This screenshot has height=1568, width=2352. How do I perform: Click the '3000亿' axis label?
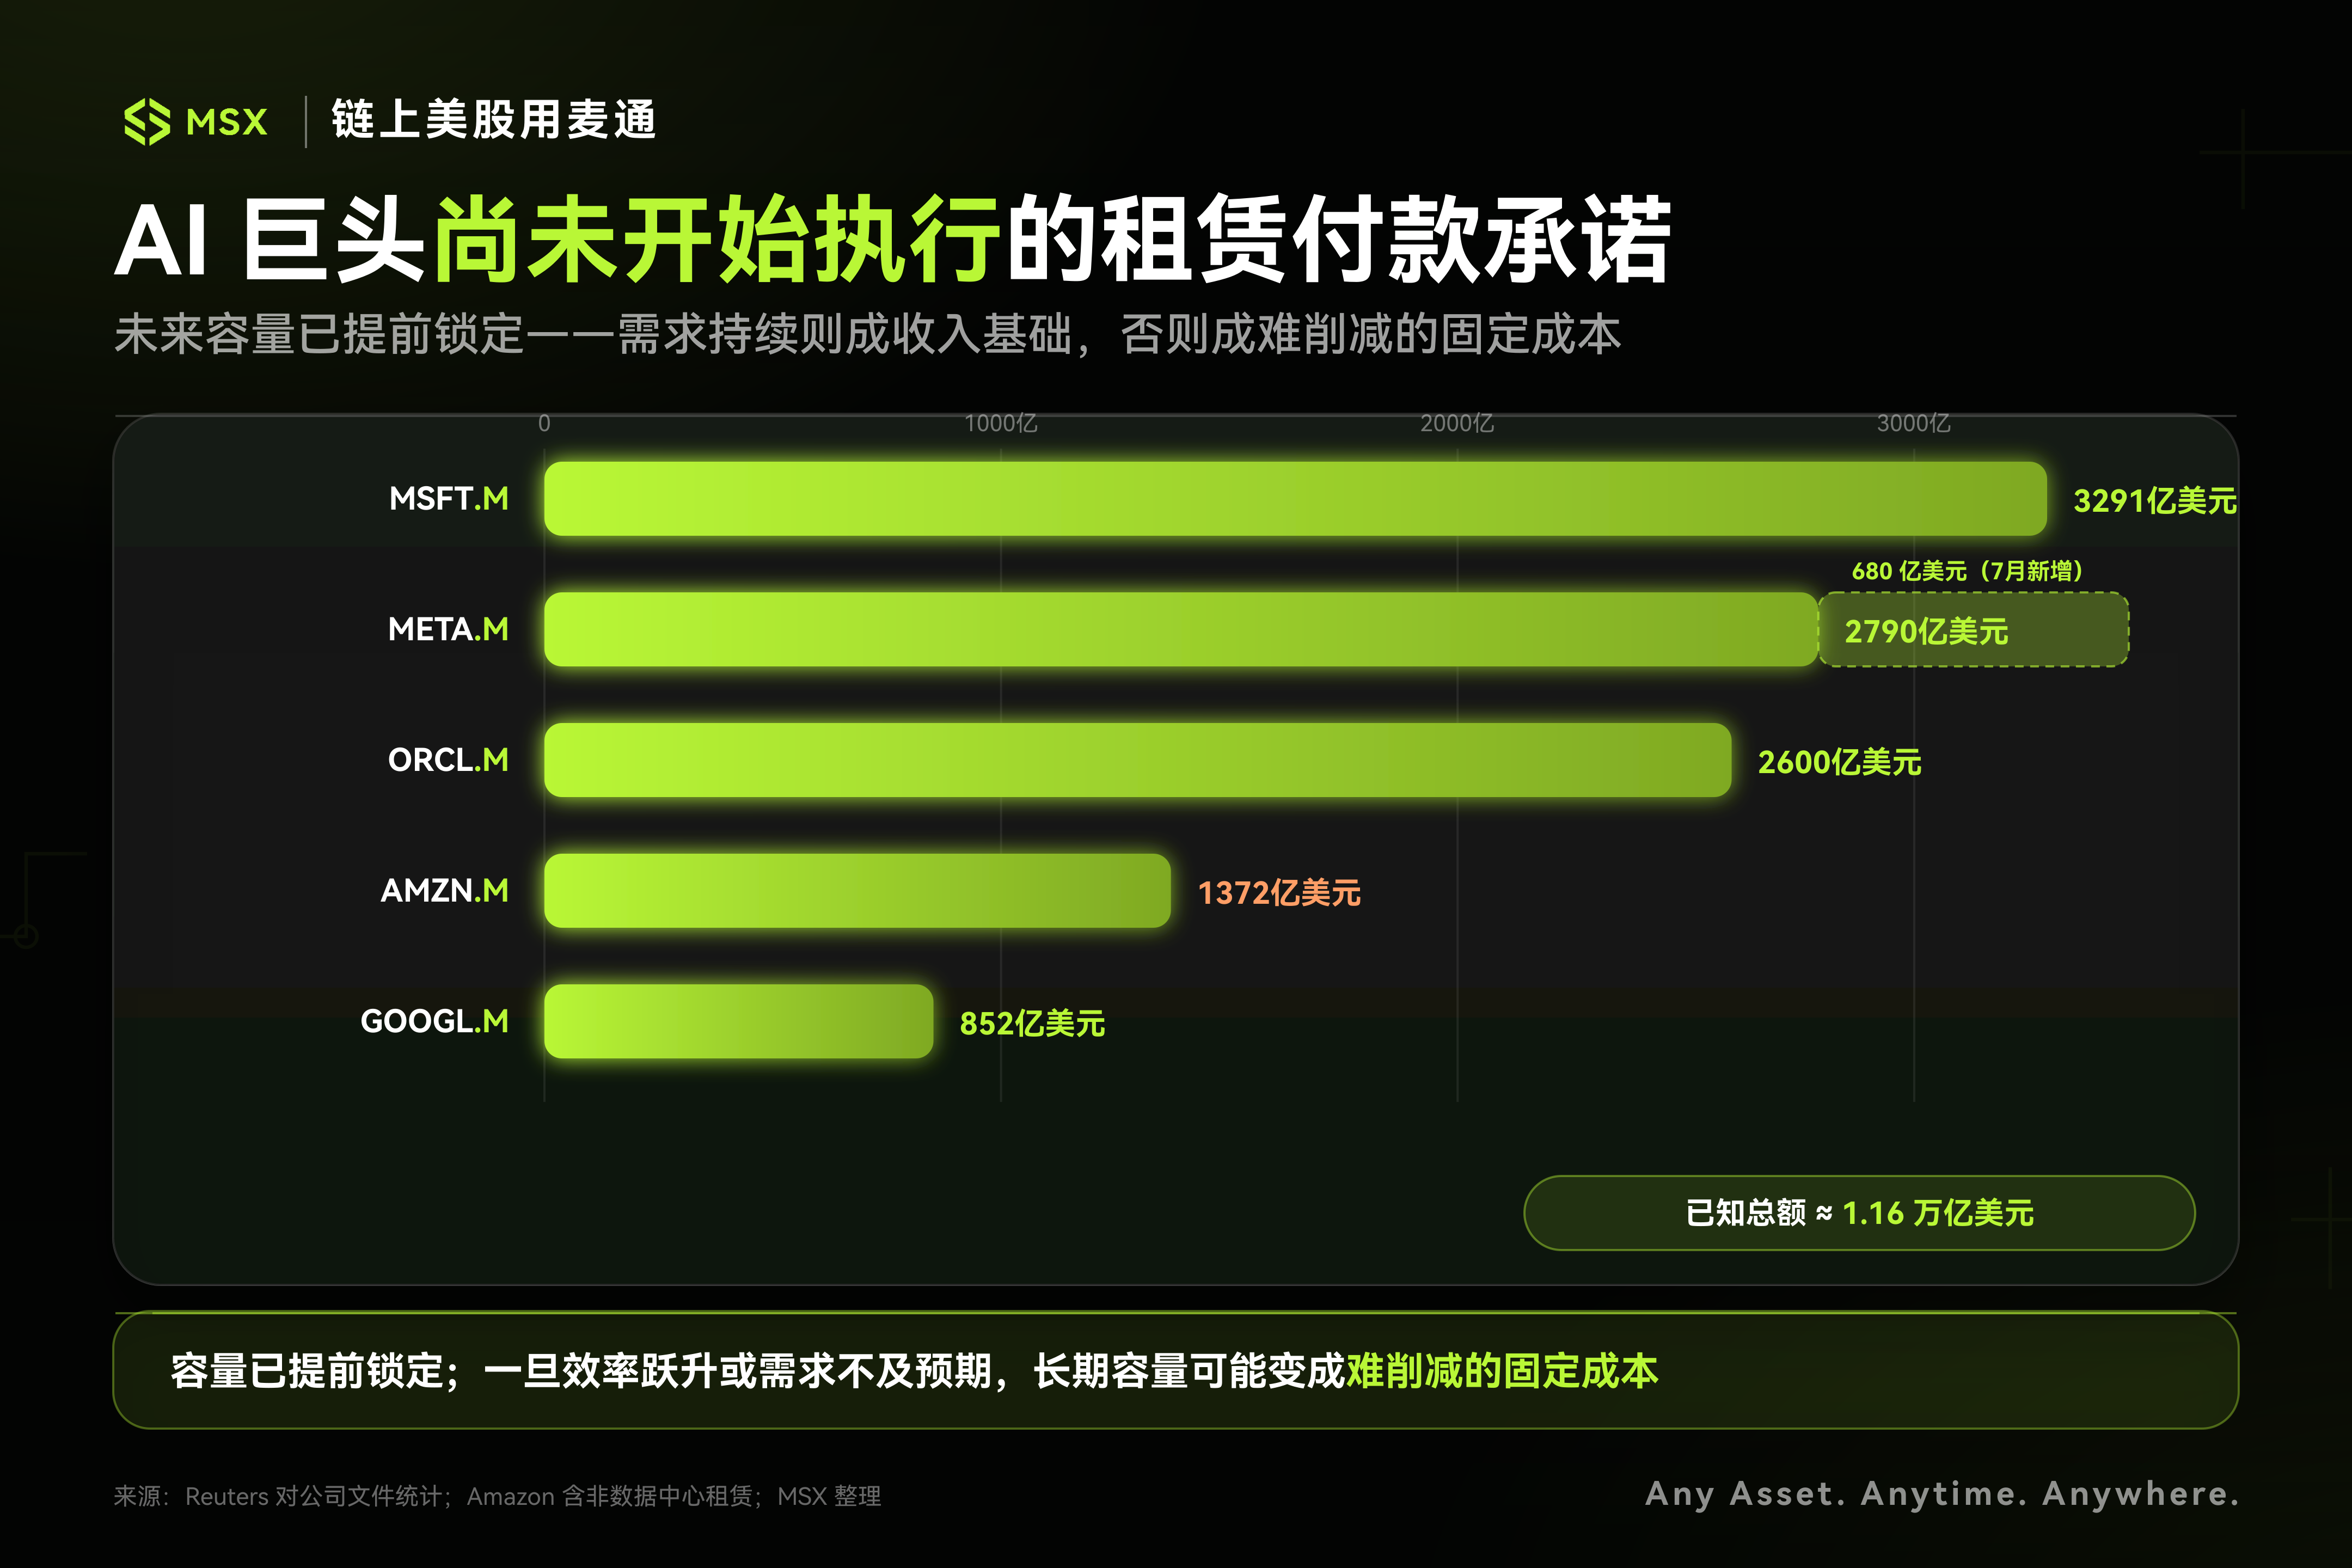pos(1914,423)
